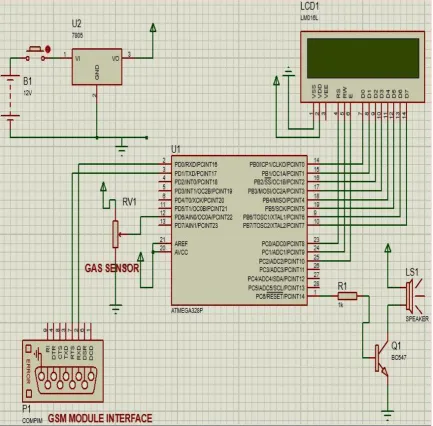This screenshot has width=433, height=426.
Task: Click the 12V battery value label
Action: click(x=28, y=93)
